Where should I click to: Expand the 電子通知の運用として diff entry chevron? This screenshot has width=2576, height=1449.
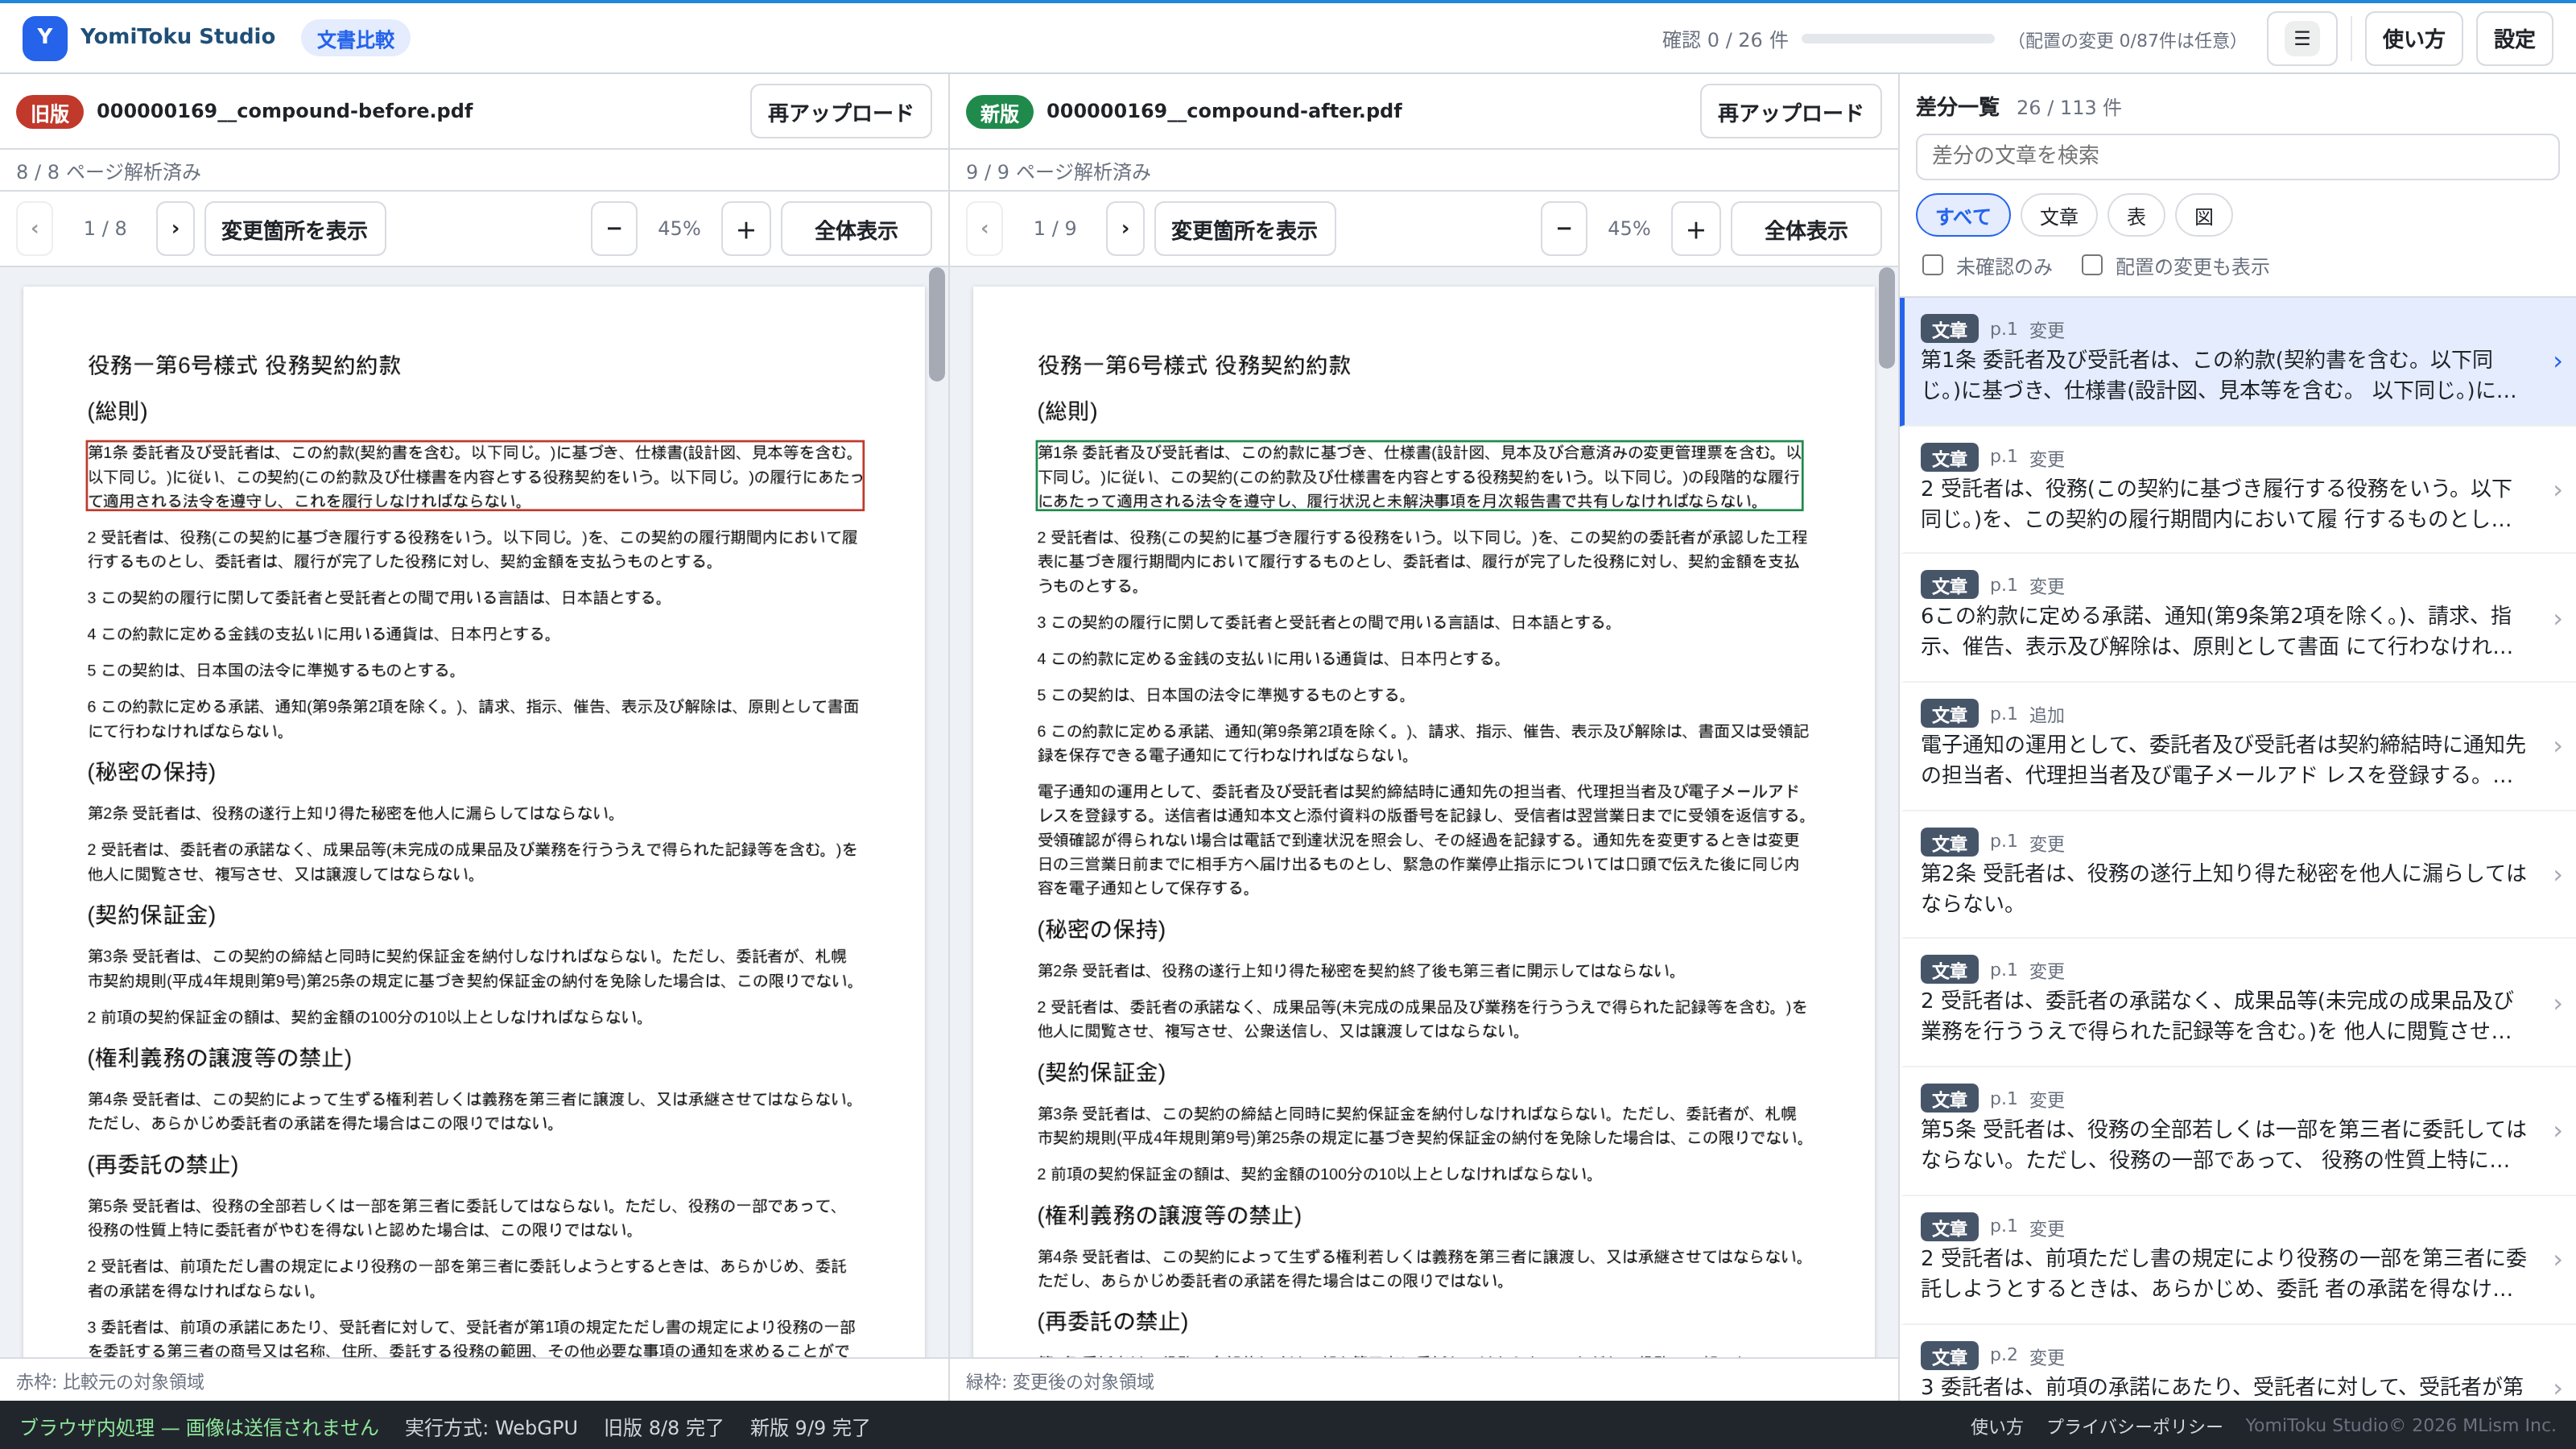point(2557,747)
